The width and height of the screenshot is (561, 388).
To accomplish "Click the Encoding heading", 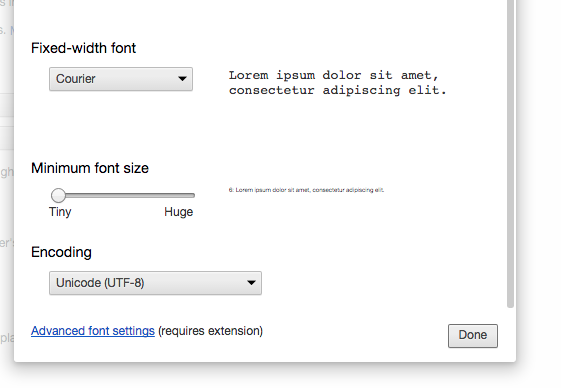I will click(x=61, y=252).
